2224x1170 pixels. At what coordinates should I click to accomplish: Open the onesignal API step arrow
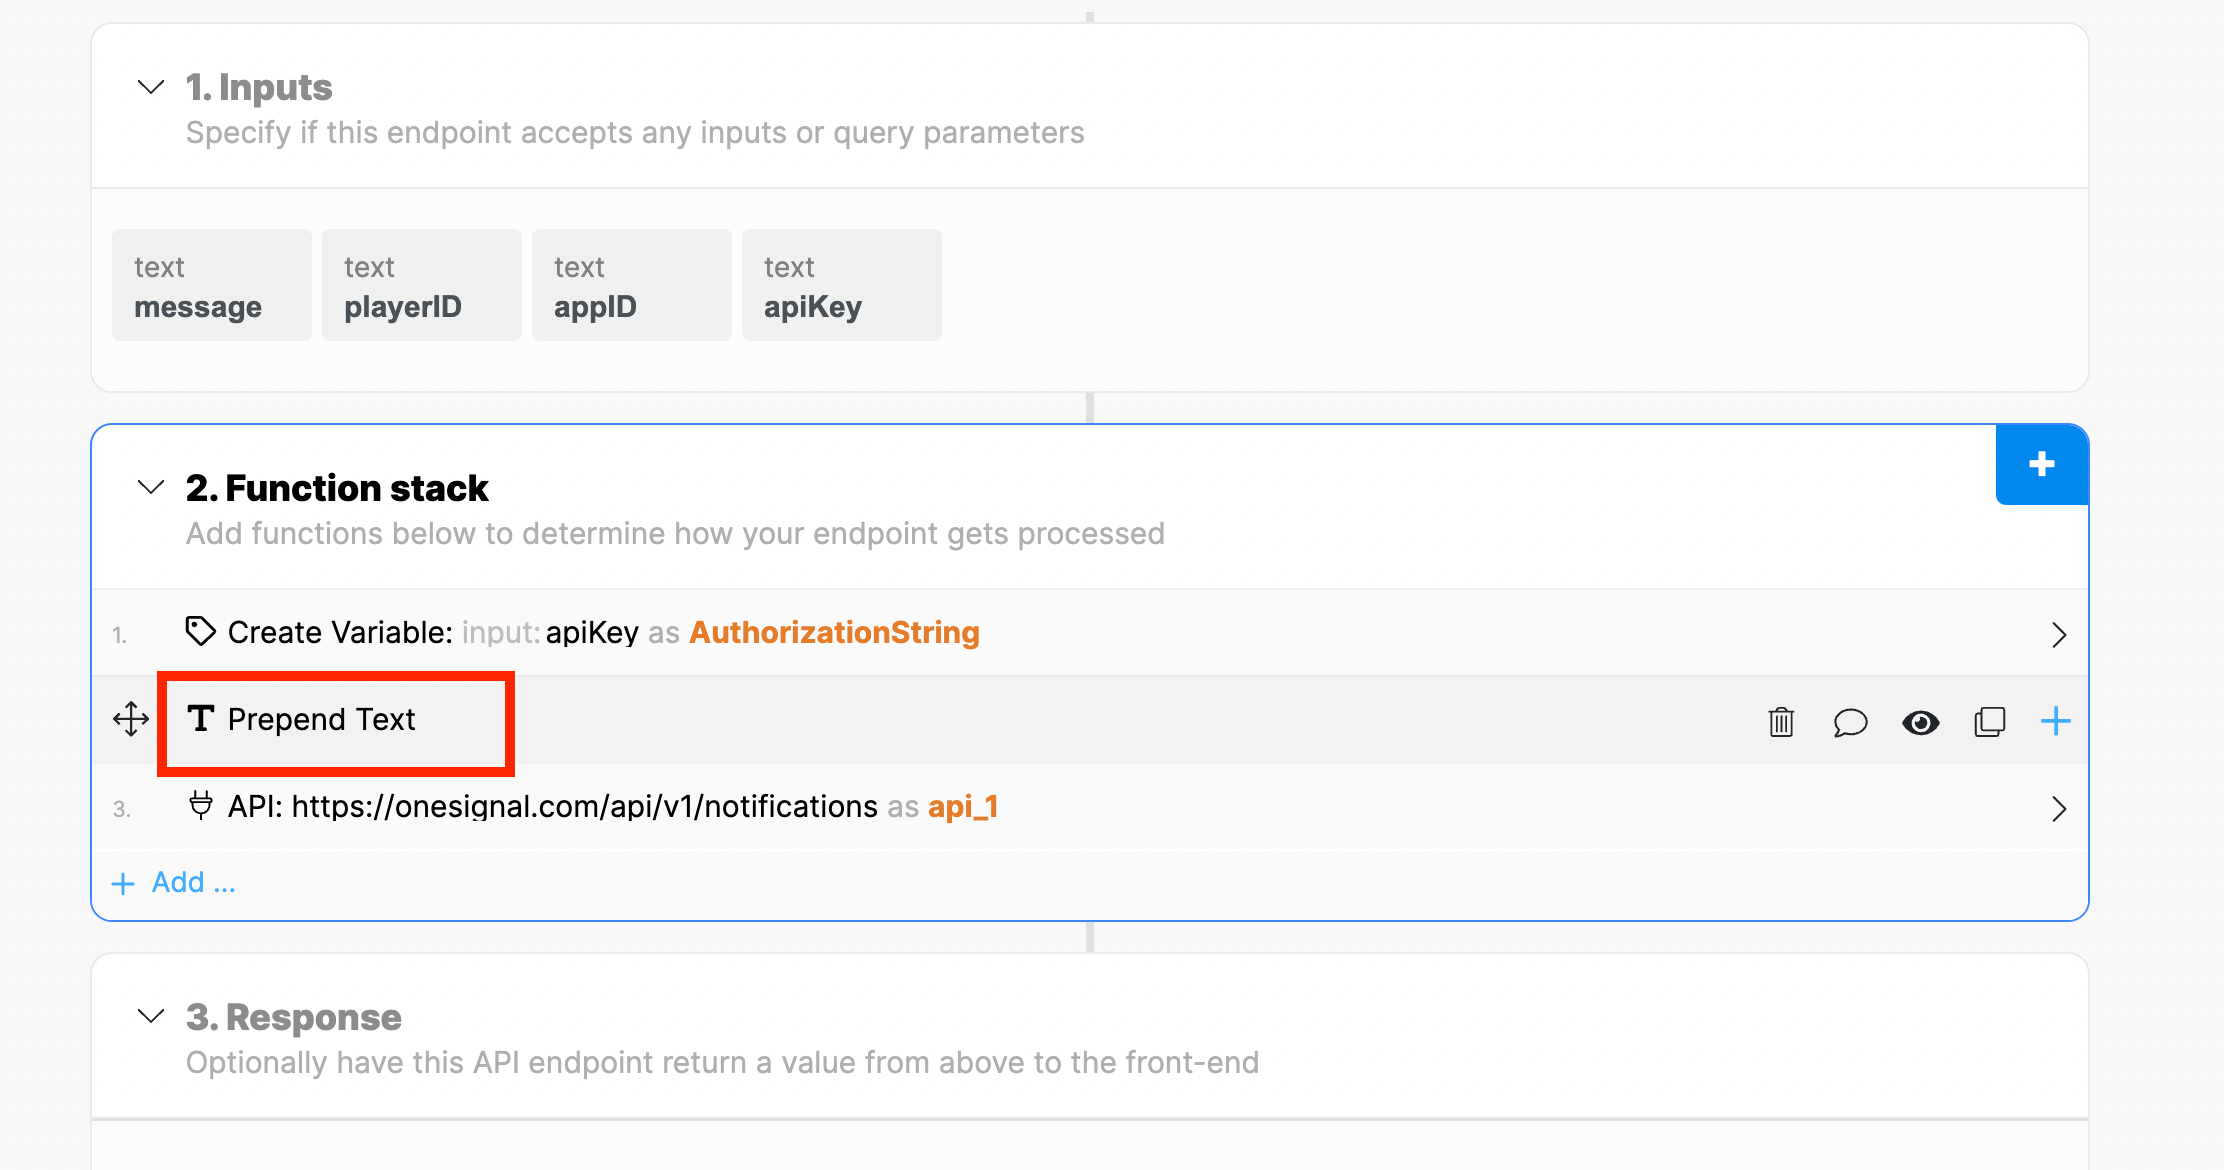[2058, 808]
